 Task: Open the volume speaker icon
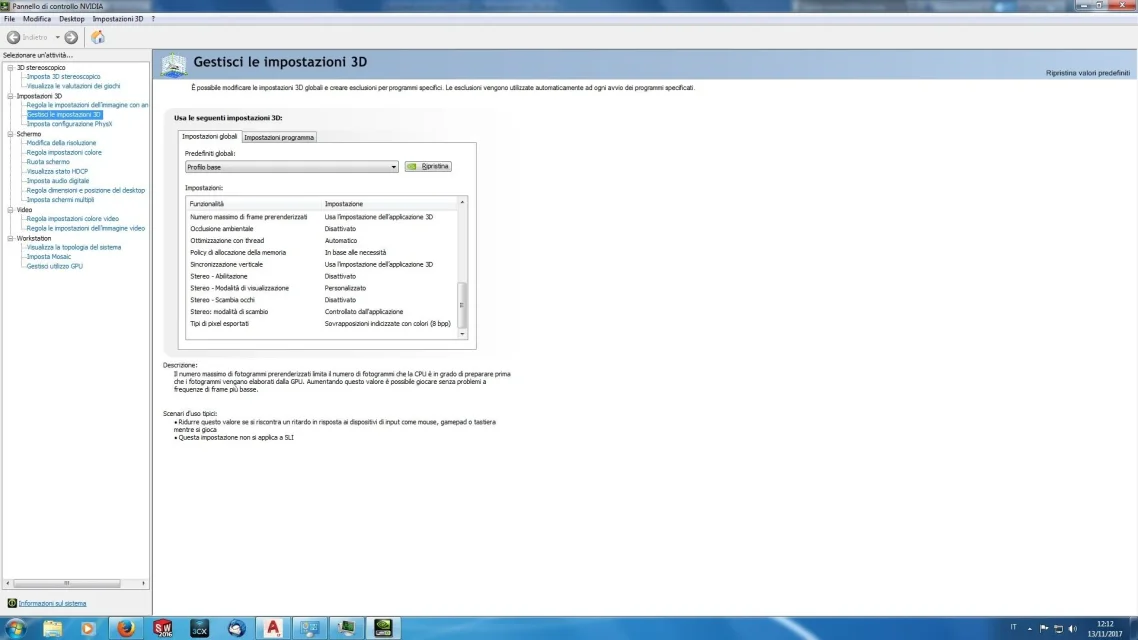click(1073, 628)
